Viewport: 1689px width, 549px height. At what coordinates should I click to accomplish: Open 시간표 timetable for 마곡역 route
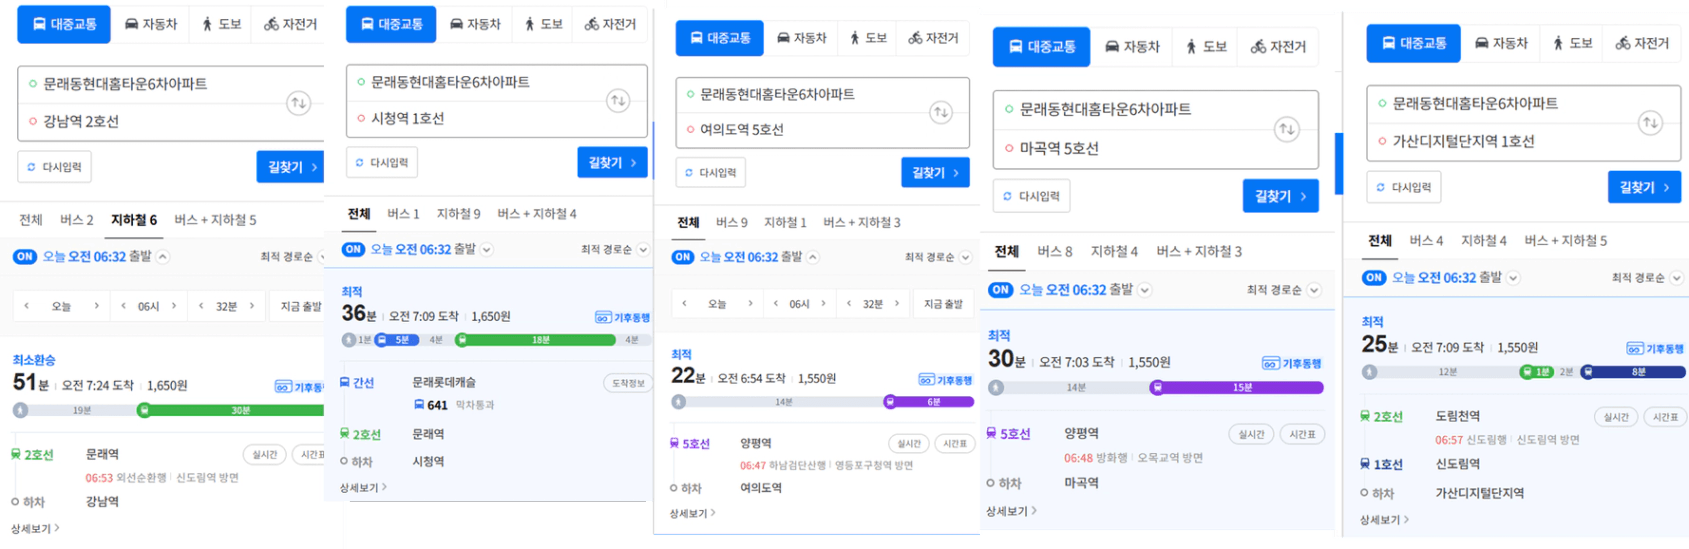(1301, 434)
